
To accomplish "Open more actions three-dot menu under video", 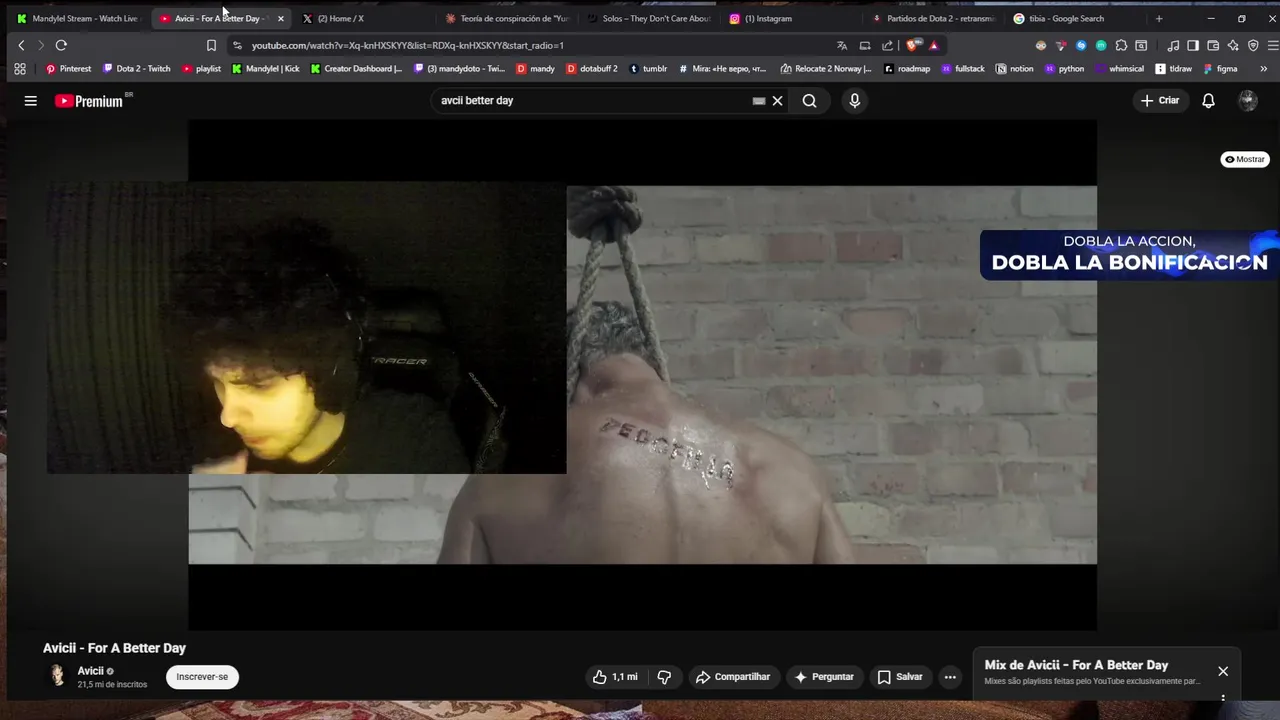I will tap(950, 677).
